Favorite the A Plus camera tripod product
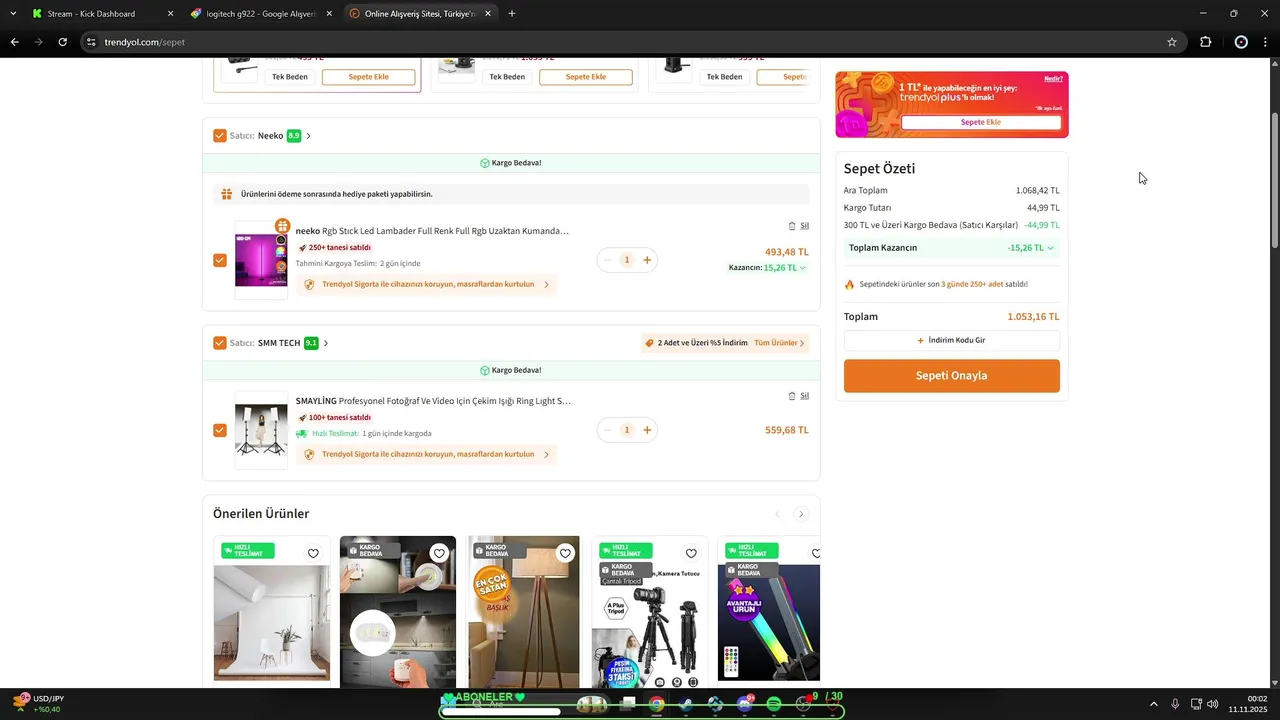This screenshot has width=1280, height=720. click(x=691, y=553)
